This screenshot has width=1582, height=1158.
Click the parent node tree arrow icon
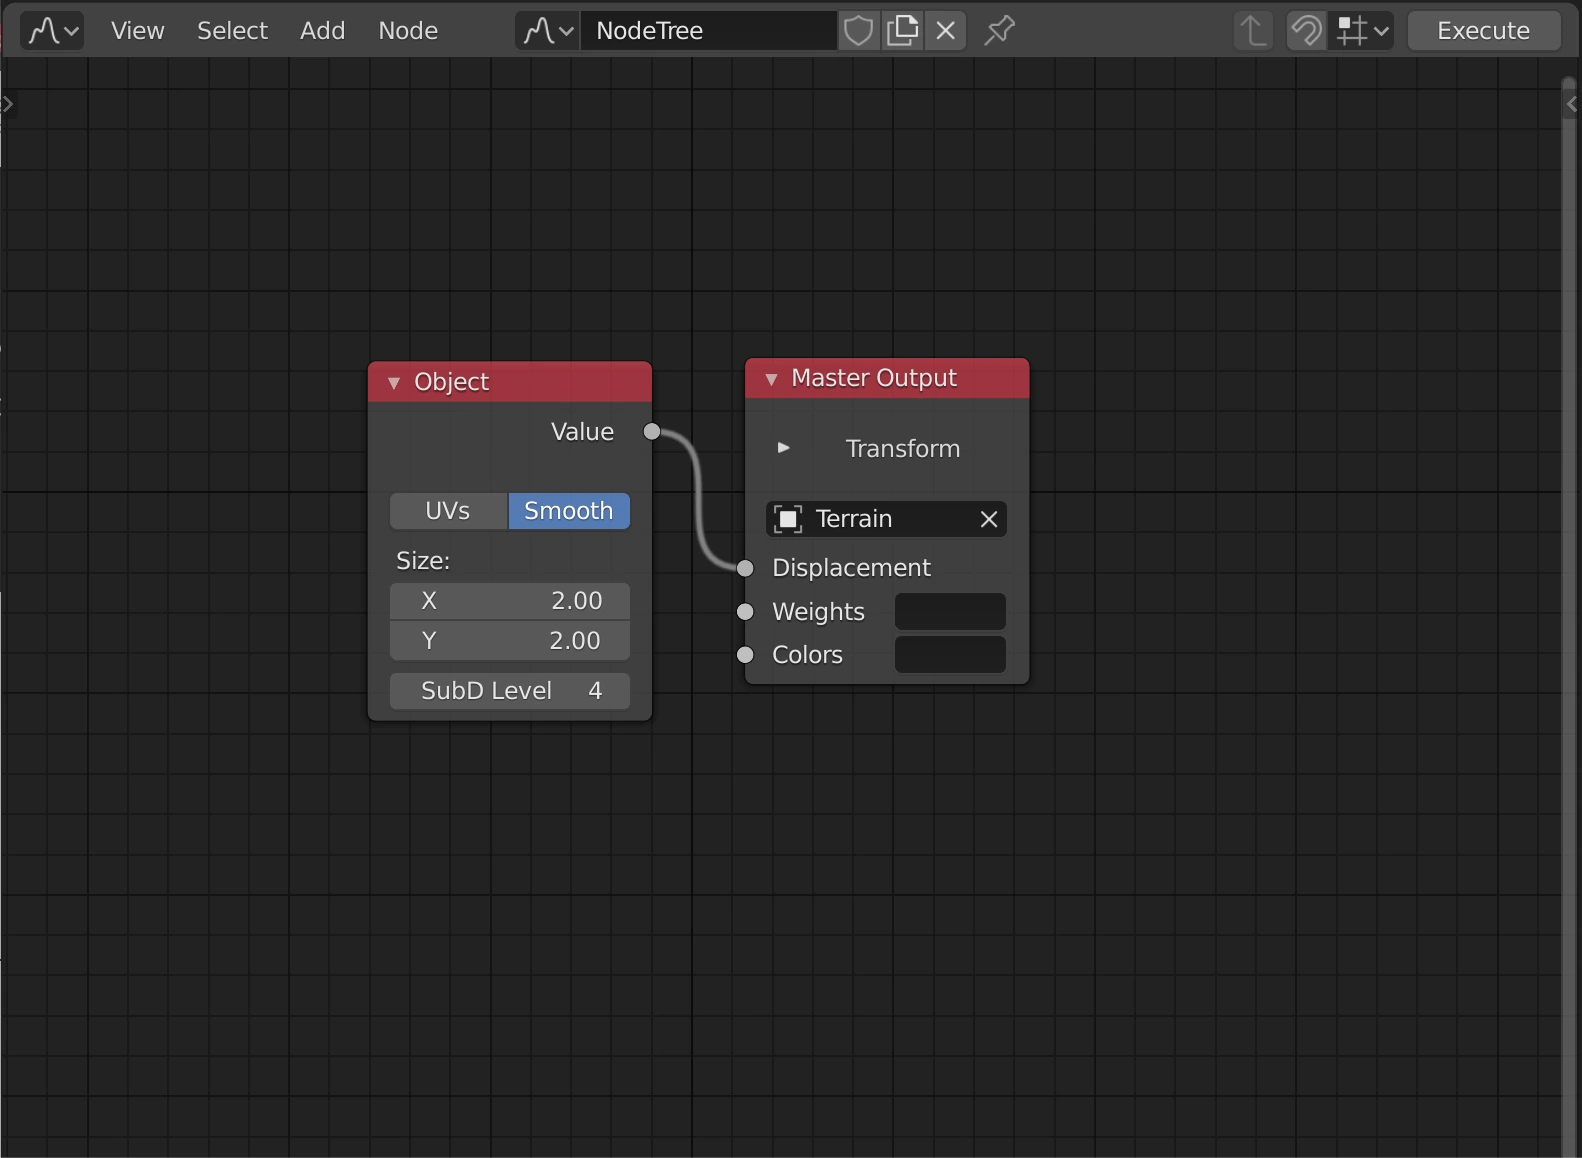[1252, 31]
